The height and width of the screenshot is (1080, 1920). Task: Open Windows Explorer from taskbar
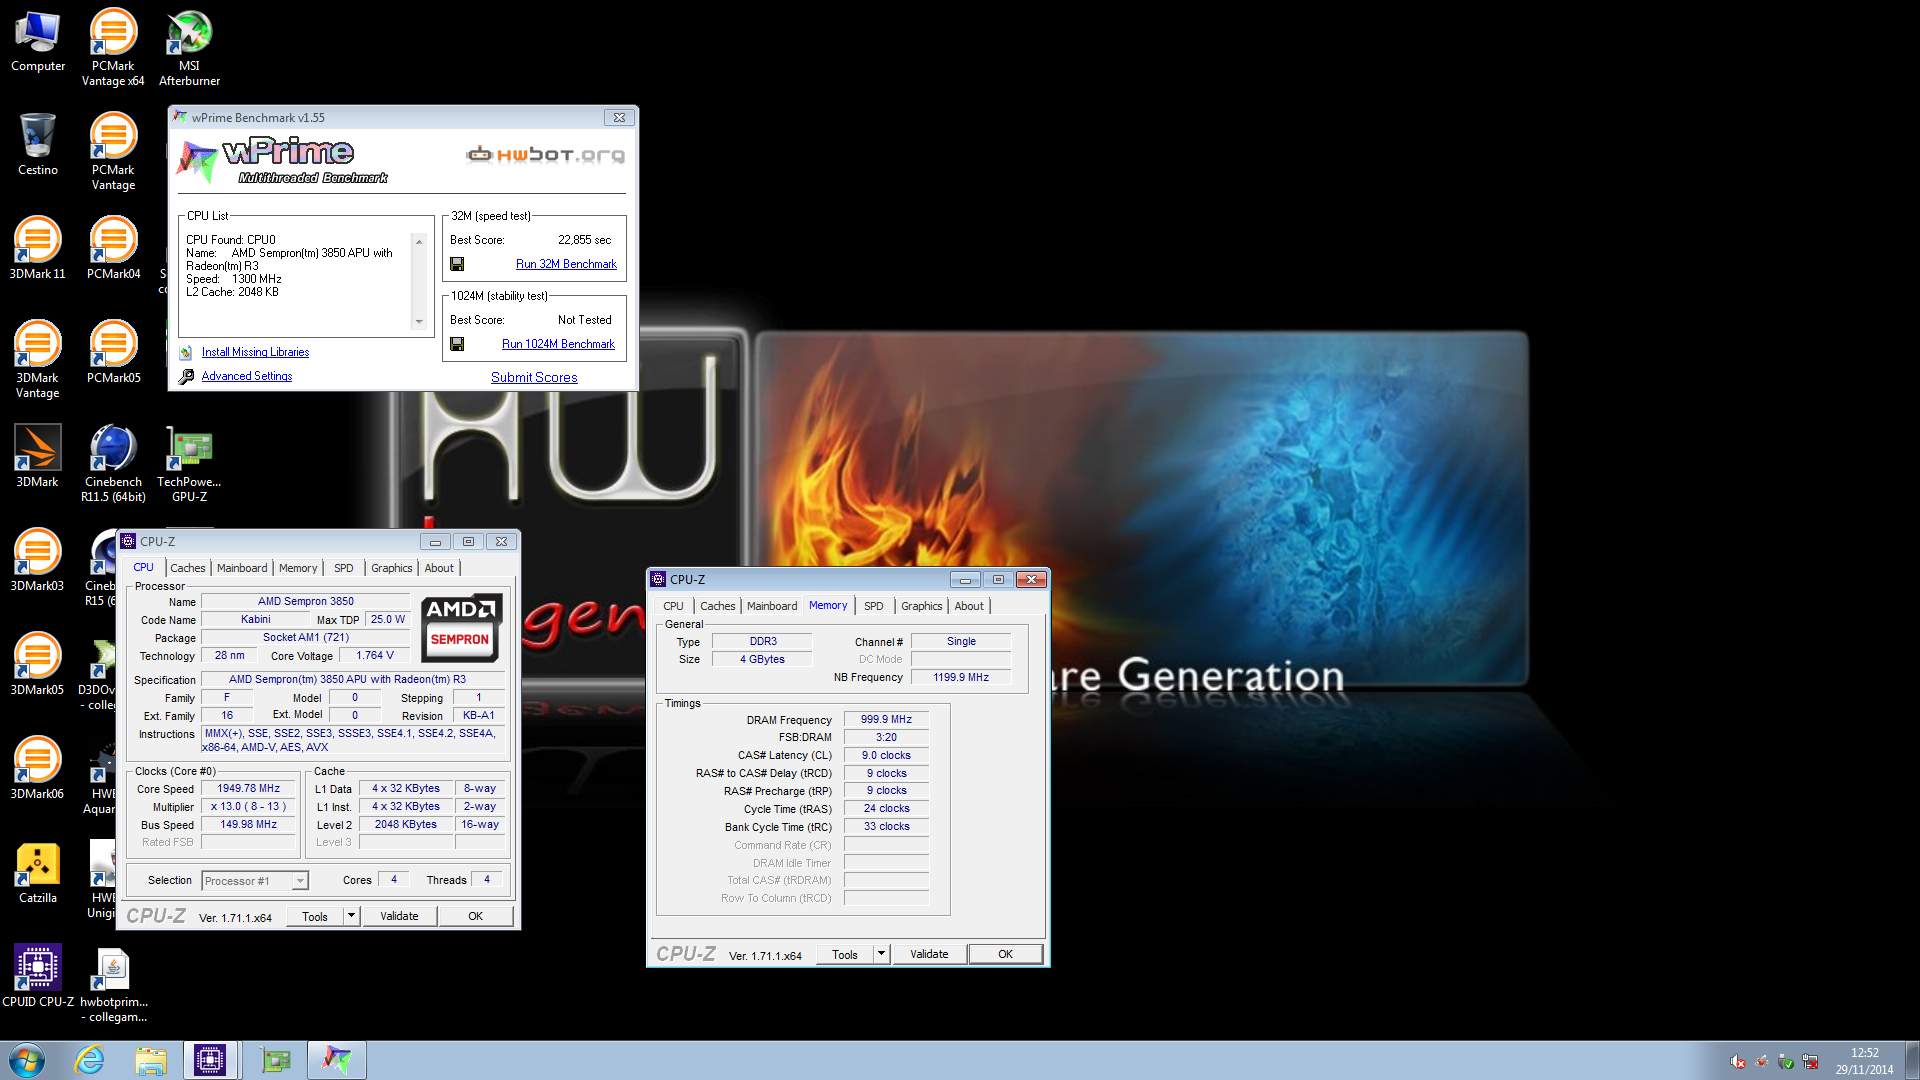pyautogui.click(x=151, y=1060)
